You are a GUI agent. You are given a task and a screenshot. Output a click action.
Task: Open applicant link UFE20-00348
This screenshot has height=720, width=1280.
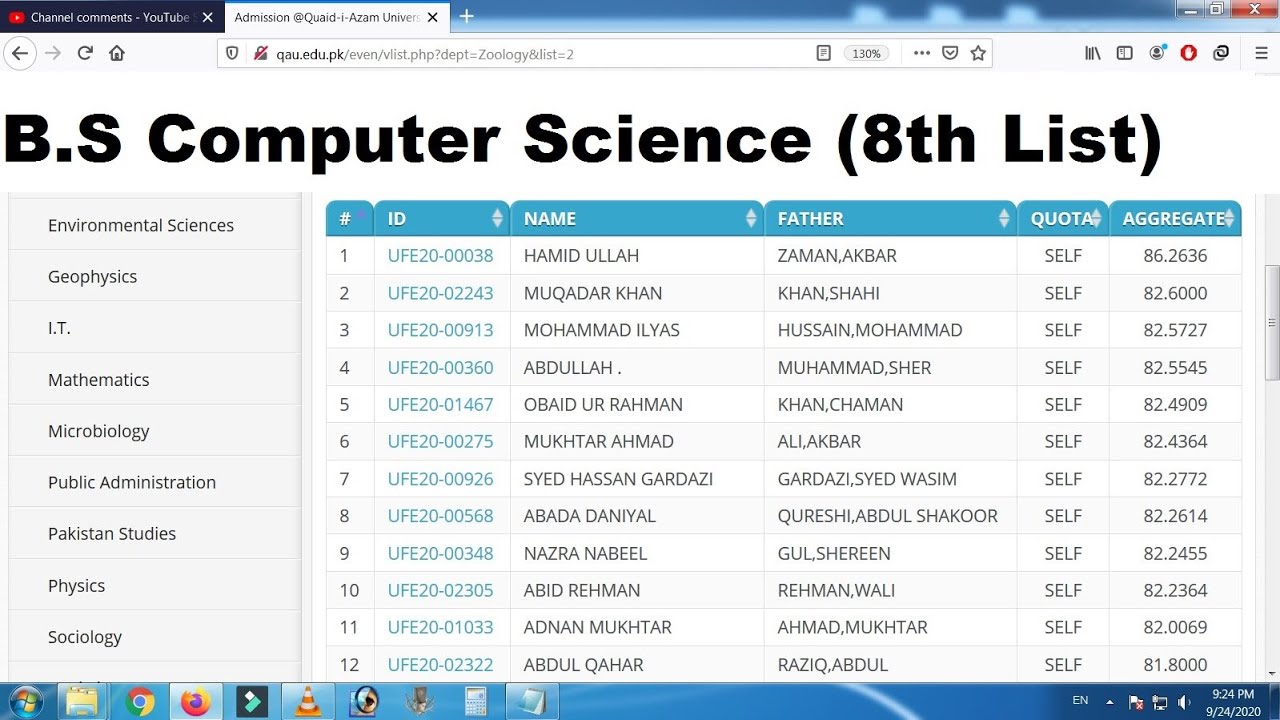440,553
